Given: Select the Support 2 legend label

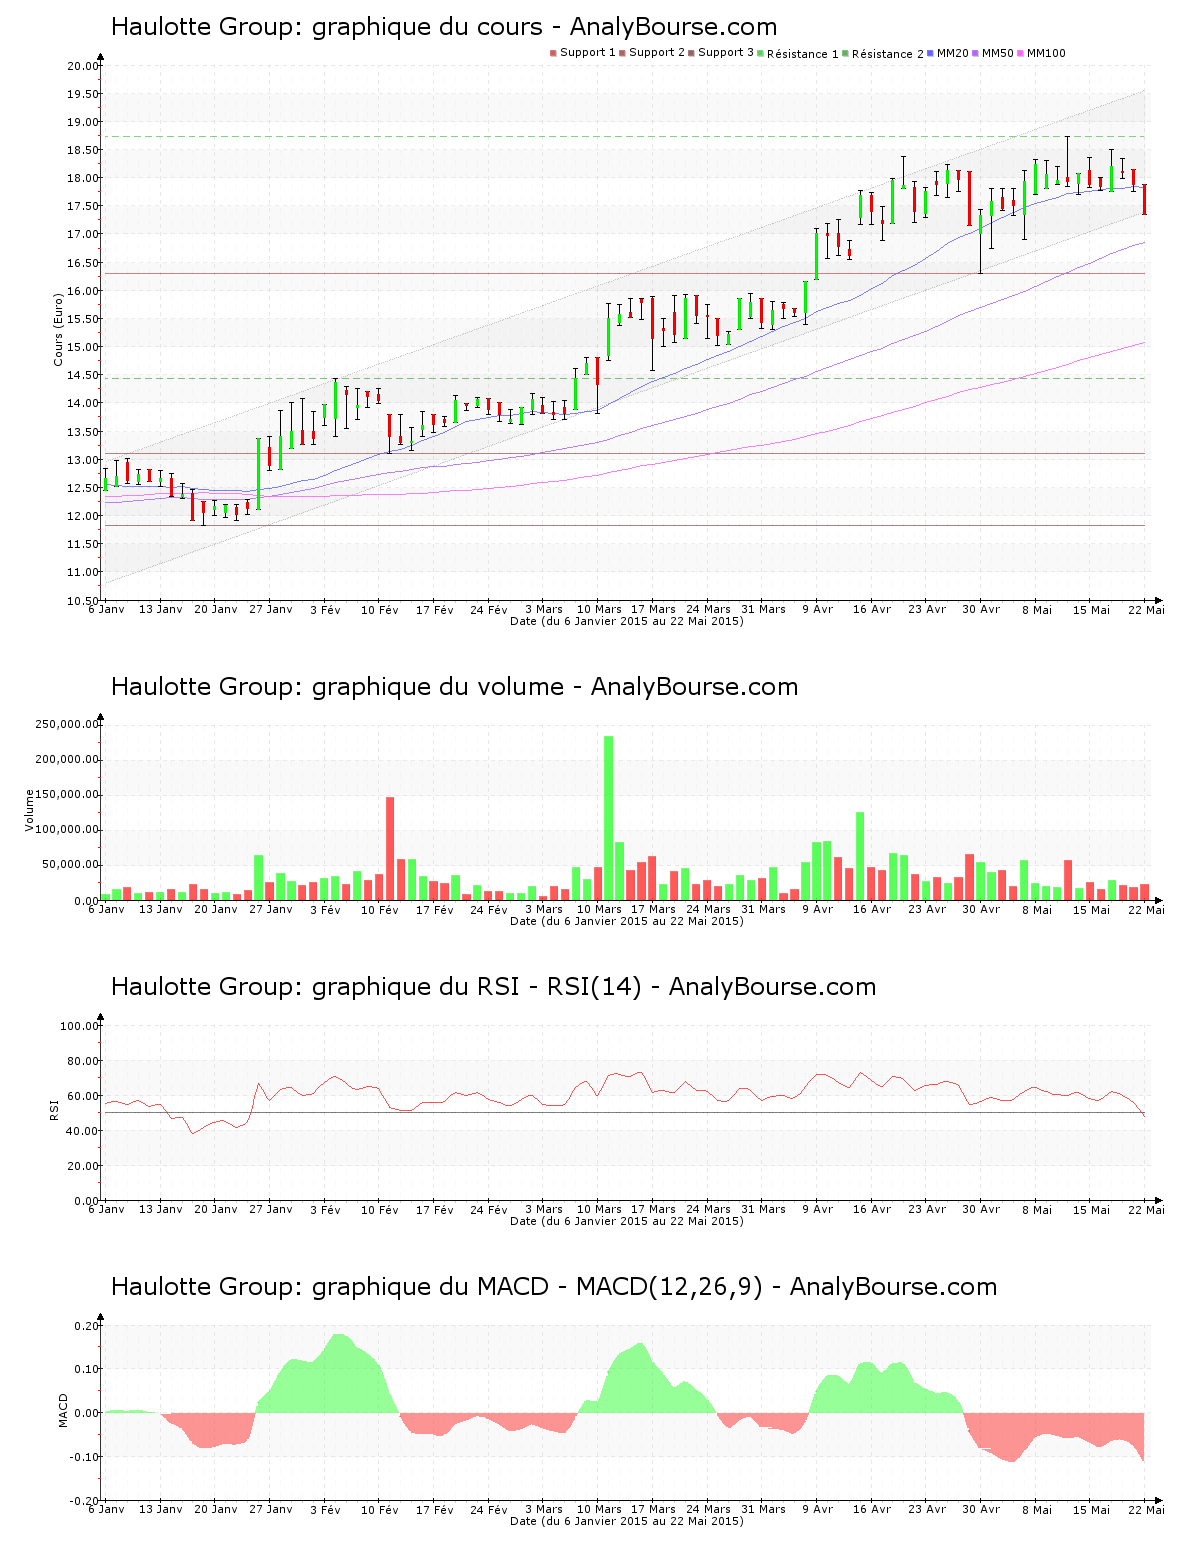Looking at the screenshot, I should tap(657, 53).
